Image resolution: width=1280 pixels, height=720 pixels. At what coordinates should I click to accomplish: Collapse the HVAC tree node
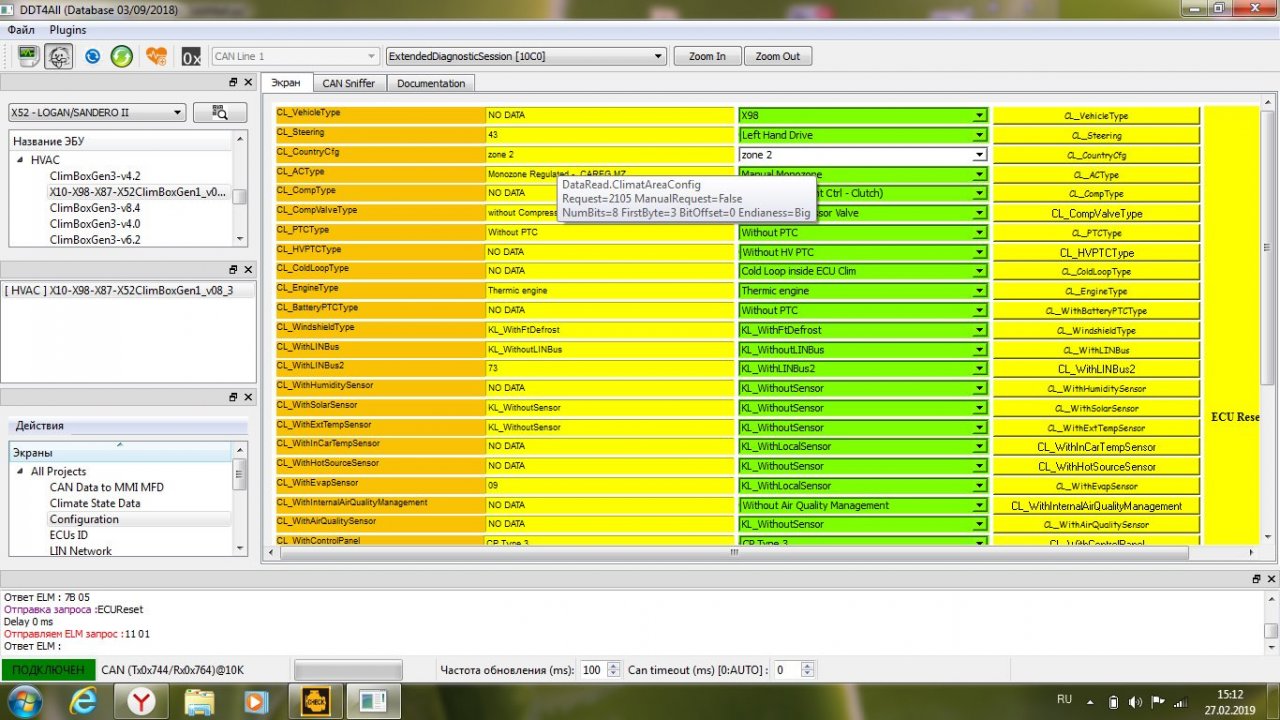point(19,160)
